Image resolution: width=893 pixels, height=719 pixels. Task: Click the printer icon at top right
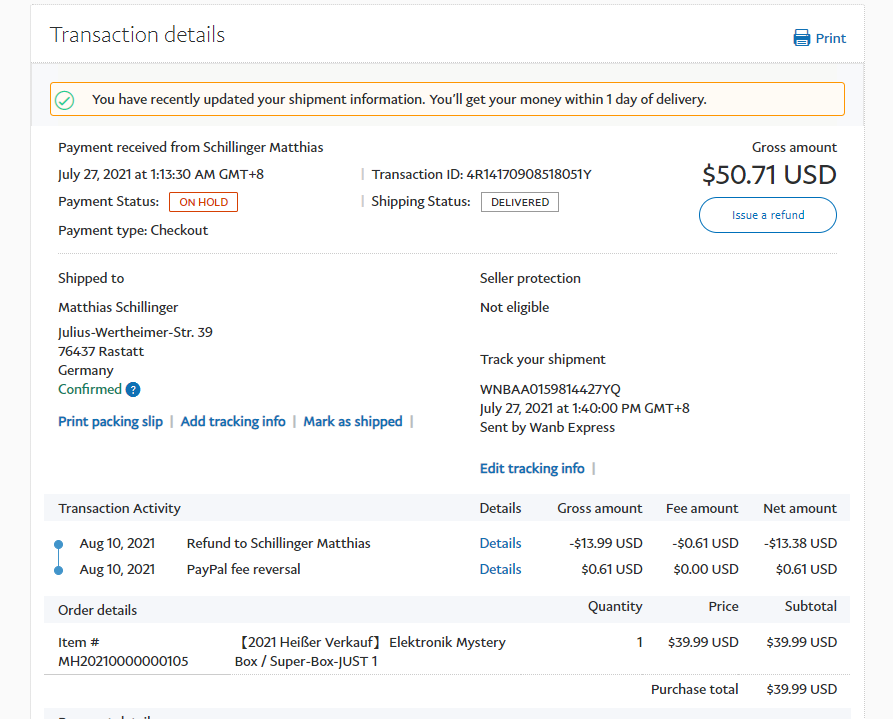(x=801, y=38)
